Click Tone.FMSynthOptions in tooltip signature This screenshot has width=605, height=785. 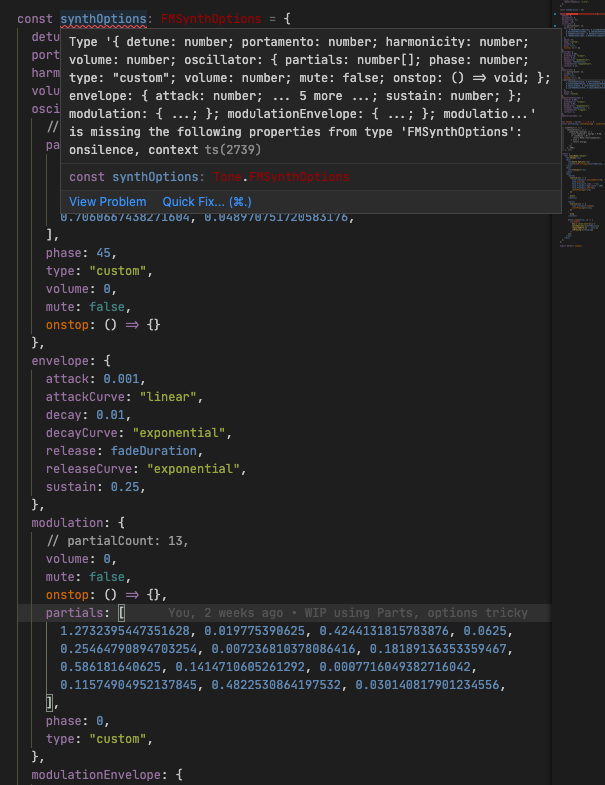click(281, 177)
